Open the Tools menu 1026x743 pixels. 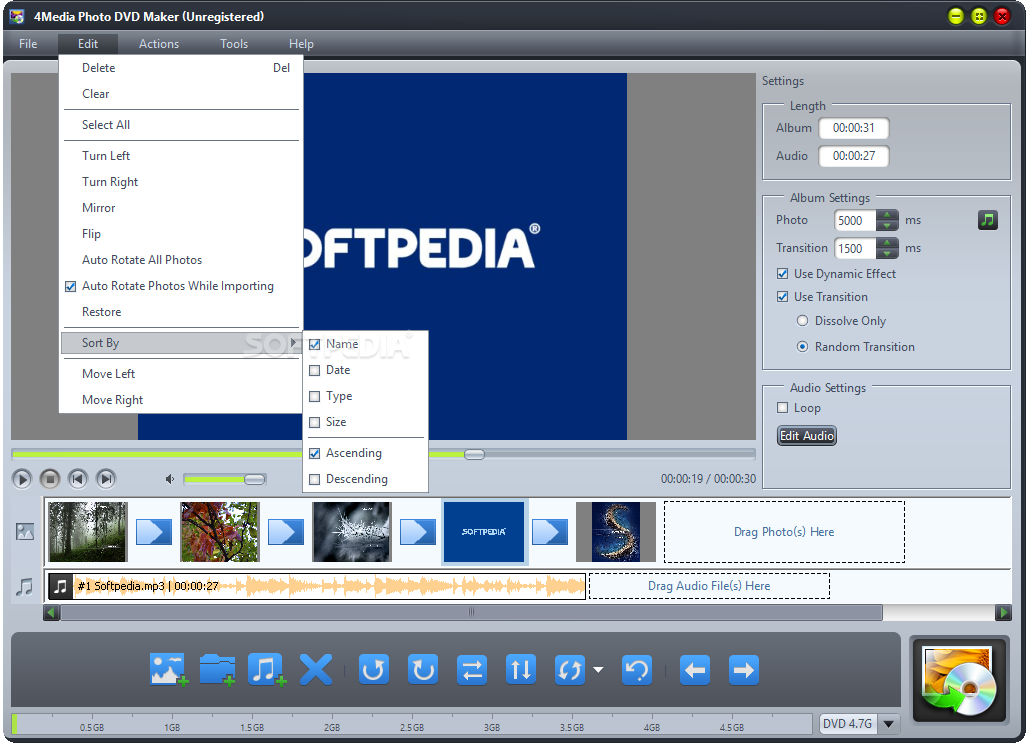click(x=234, y=44)
